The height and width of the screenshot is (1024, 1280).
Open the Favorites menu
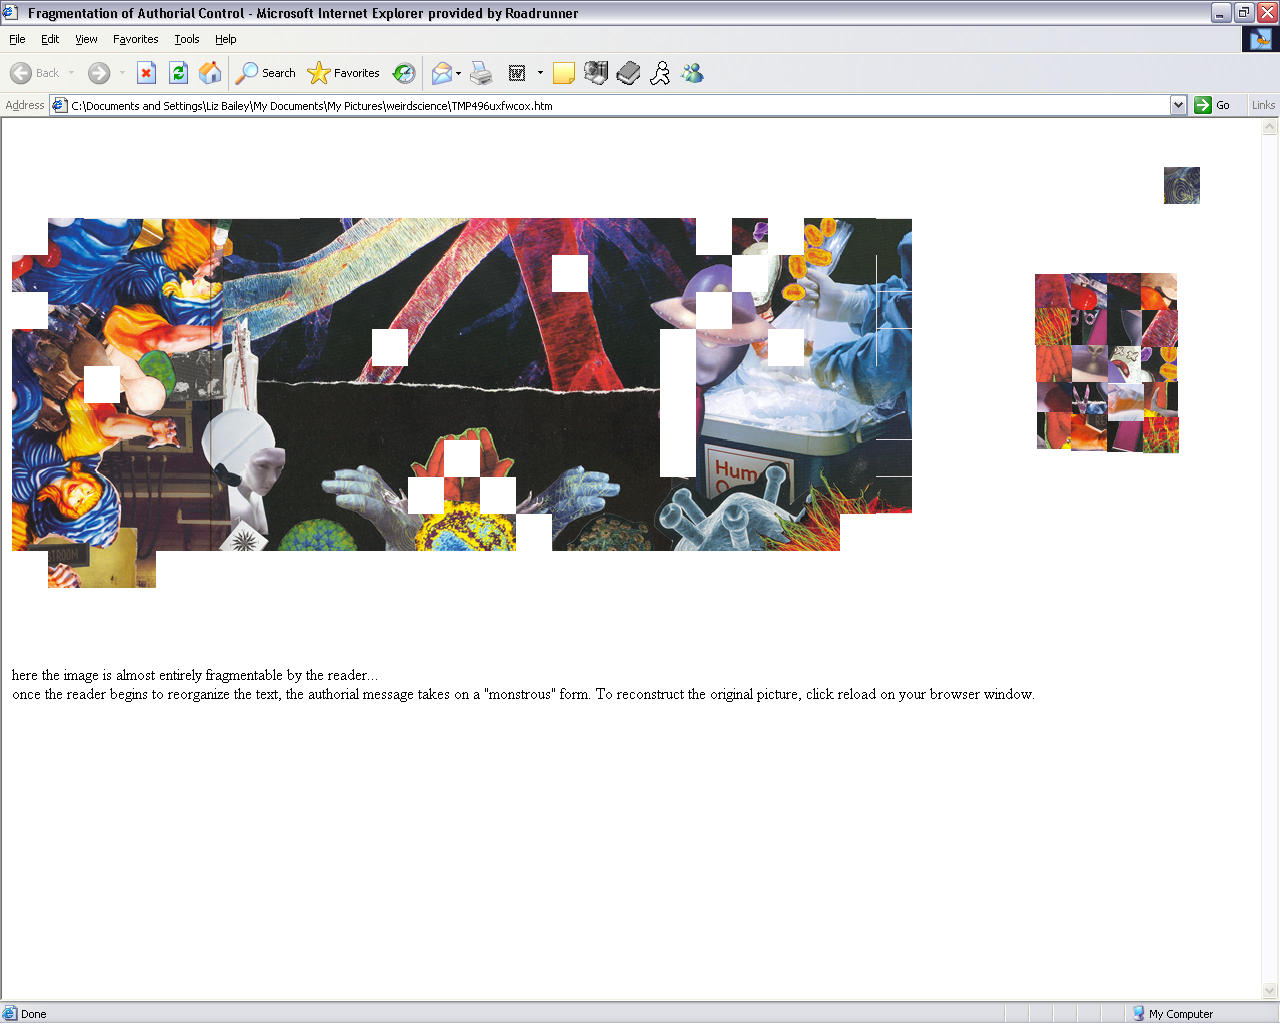click(x=135, y=39)
